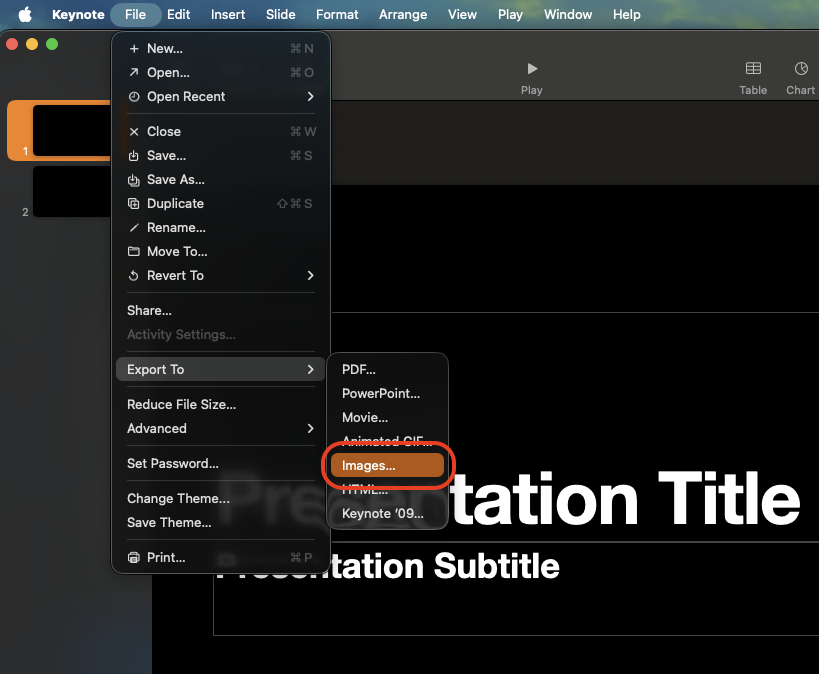
Task: Expand the Revert To submenu arrow
Action: 311,275
